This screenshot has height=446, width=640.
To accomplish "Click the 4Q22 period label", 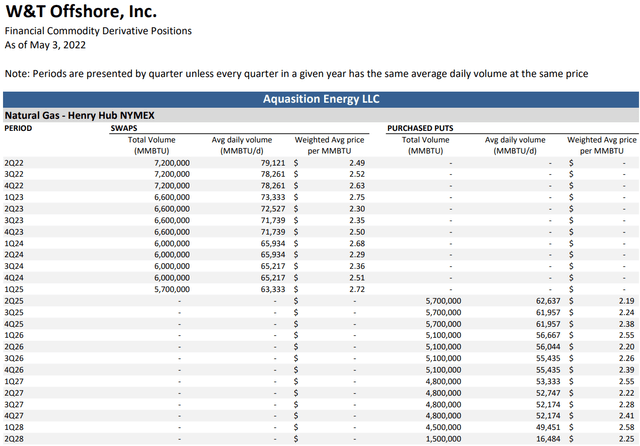I will [x=14, y=186].
